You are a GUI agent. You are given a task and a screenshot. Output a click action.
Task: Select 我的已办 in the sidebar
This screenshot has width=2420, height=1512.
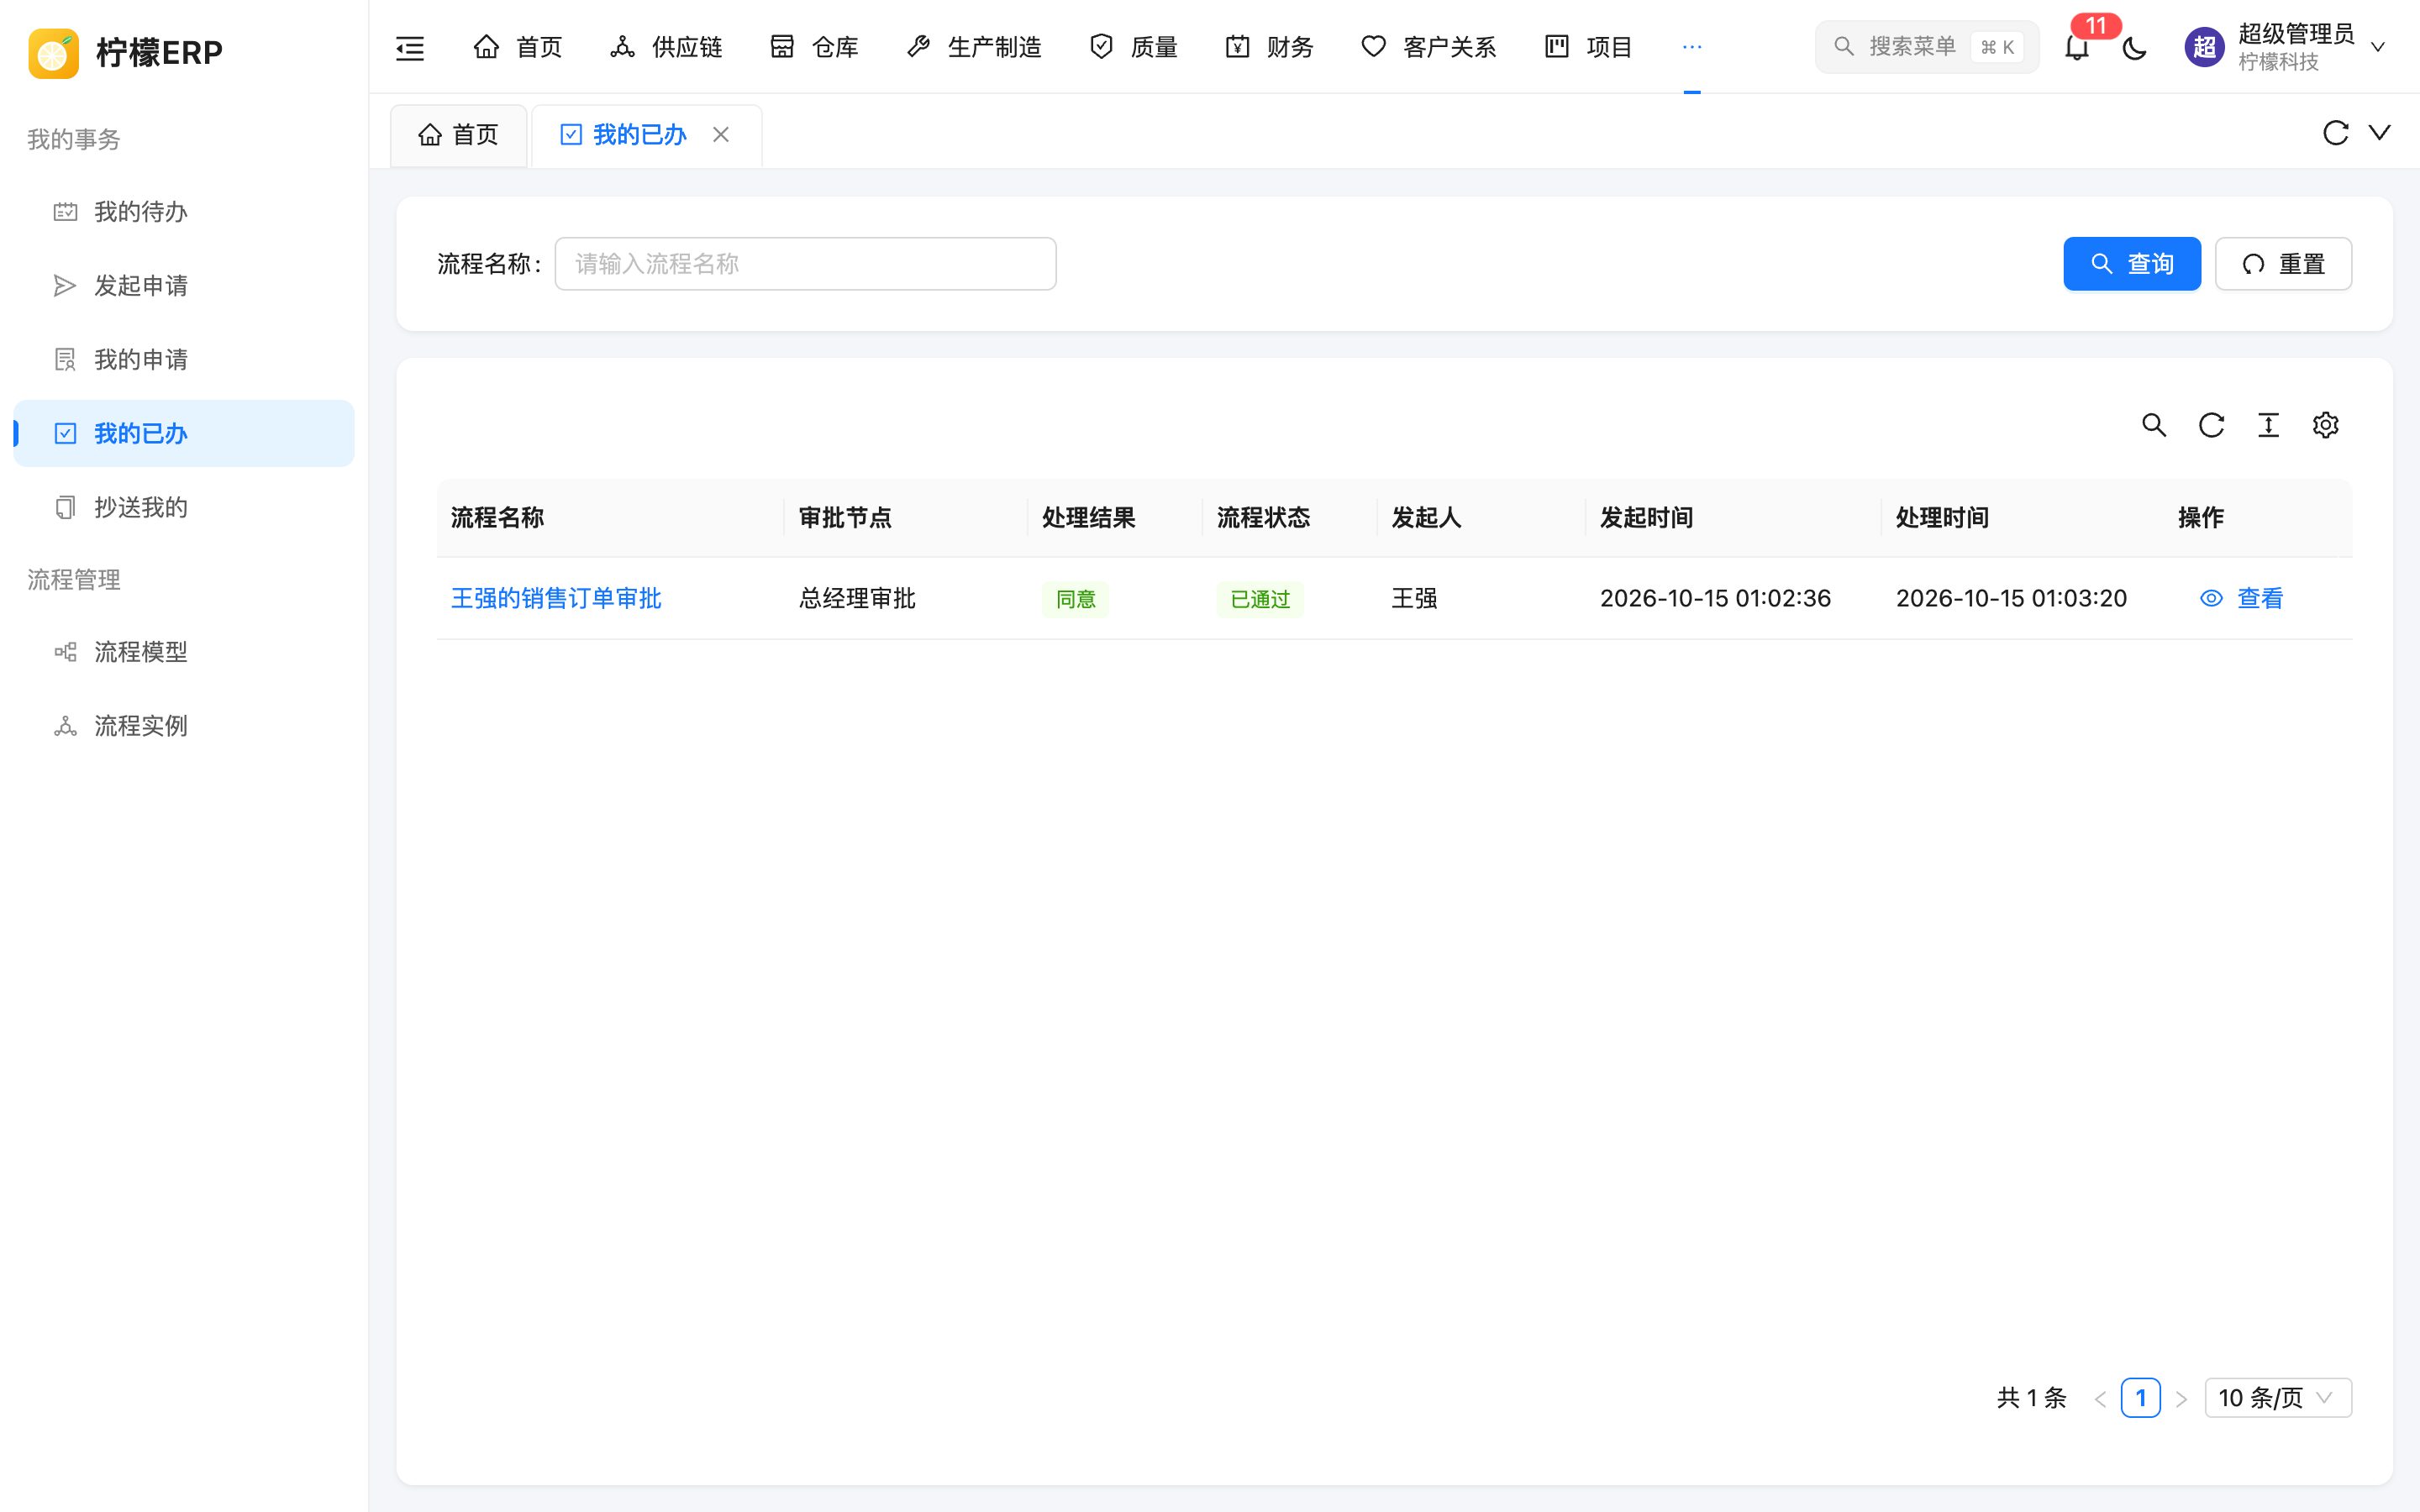(x=184, y=433)
